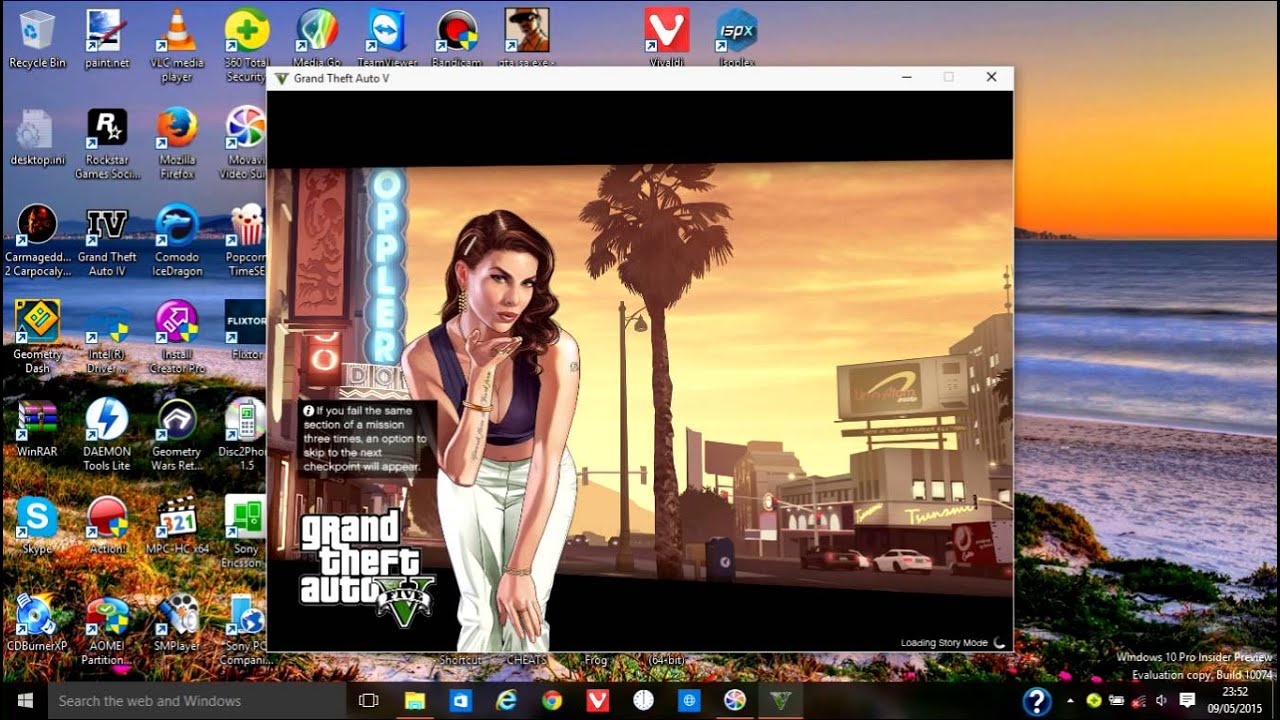The width and height of the screenshot is (1280, 720).
Task: Show hidden system tray icons
Action: point(1070,701)
